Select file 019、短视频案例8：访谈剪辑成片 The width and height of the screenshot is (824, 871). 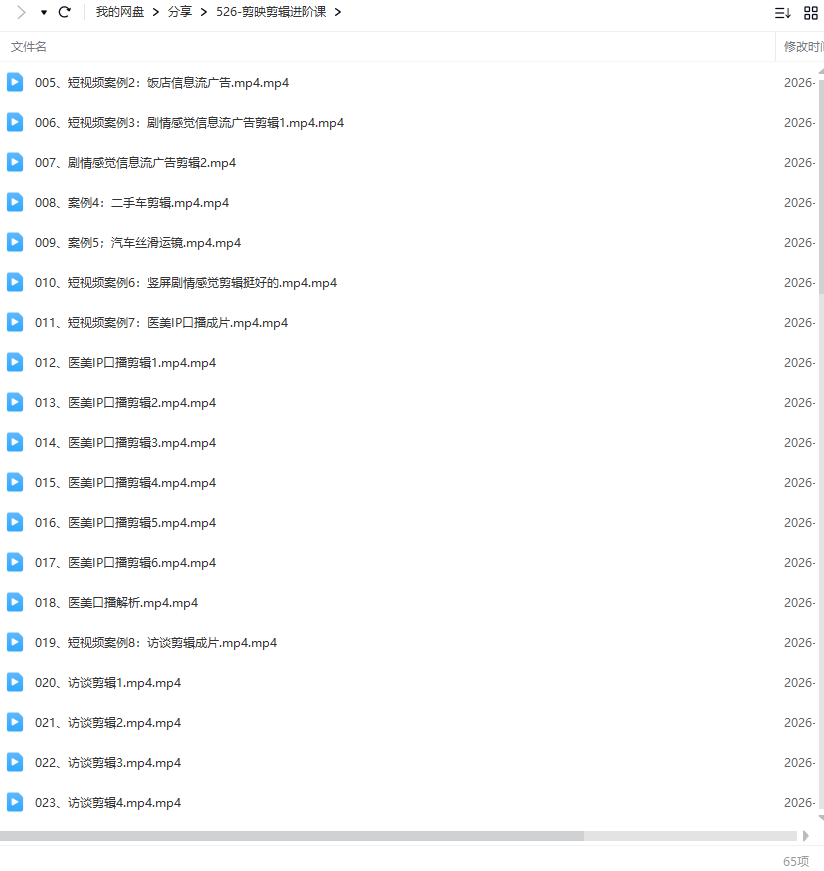(156, 643)
